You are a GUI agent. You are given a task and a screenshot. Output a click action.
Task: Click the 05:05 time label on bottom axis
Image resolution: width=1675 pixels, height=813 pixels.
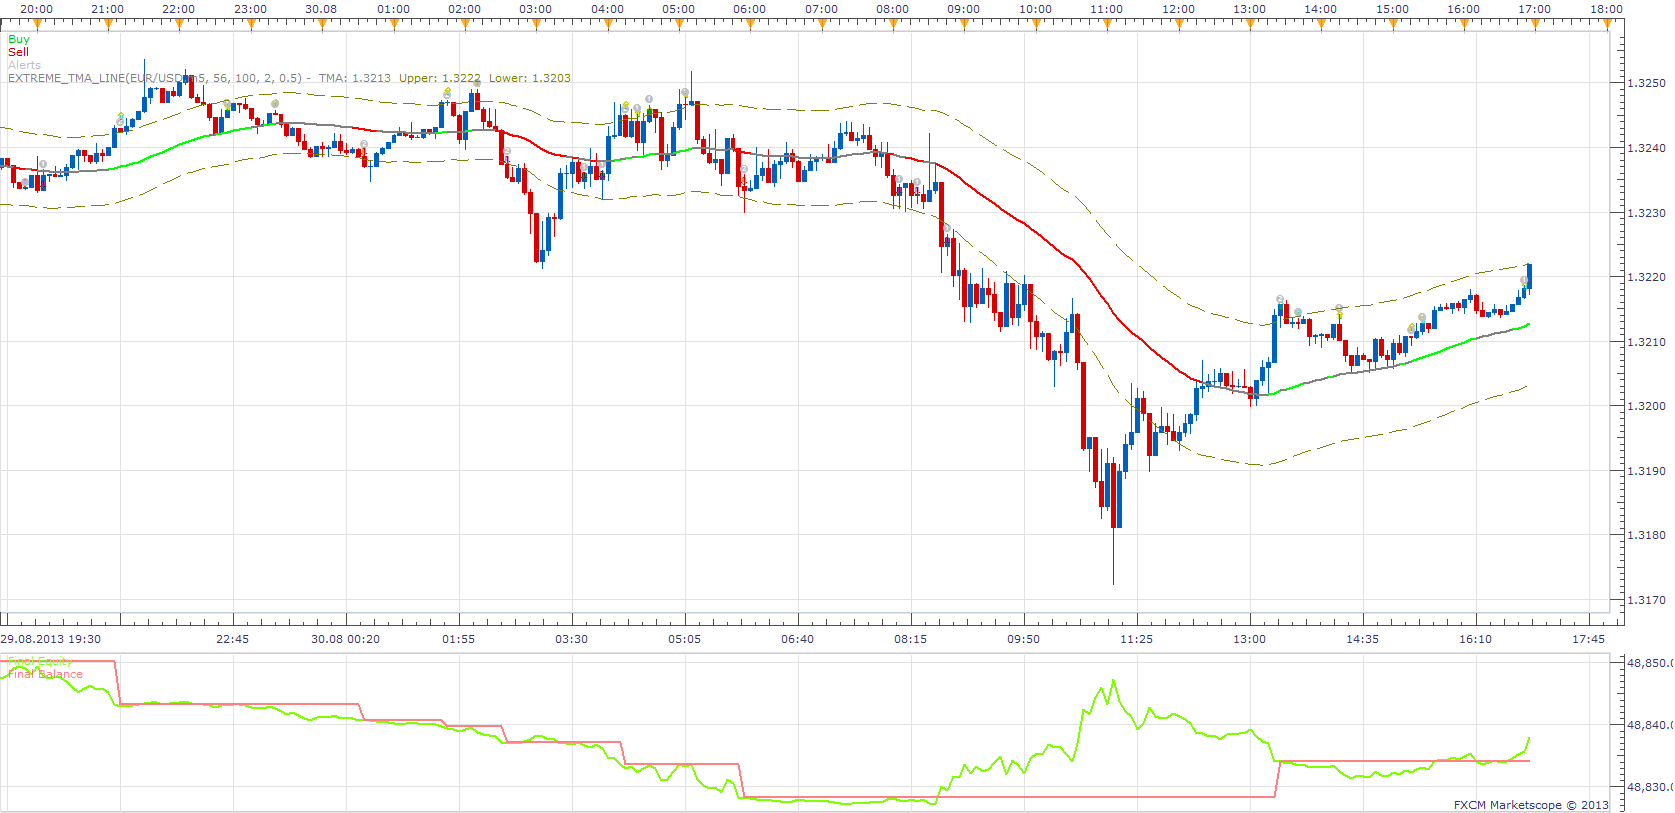(685, 639)
